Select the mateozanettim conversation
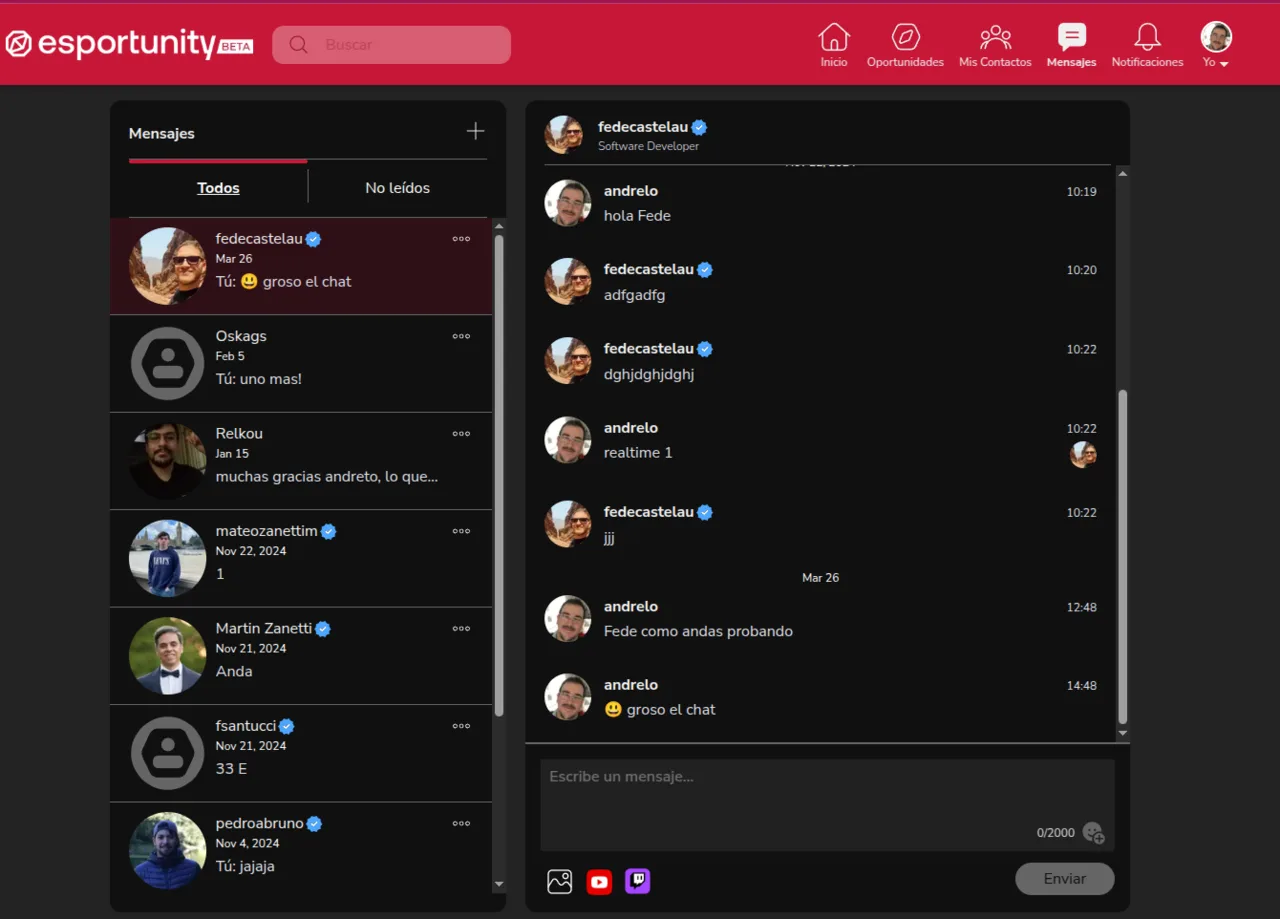Viewport: 1280px width, 919px height. click(301, 559)
